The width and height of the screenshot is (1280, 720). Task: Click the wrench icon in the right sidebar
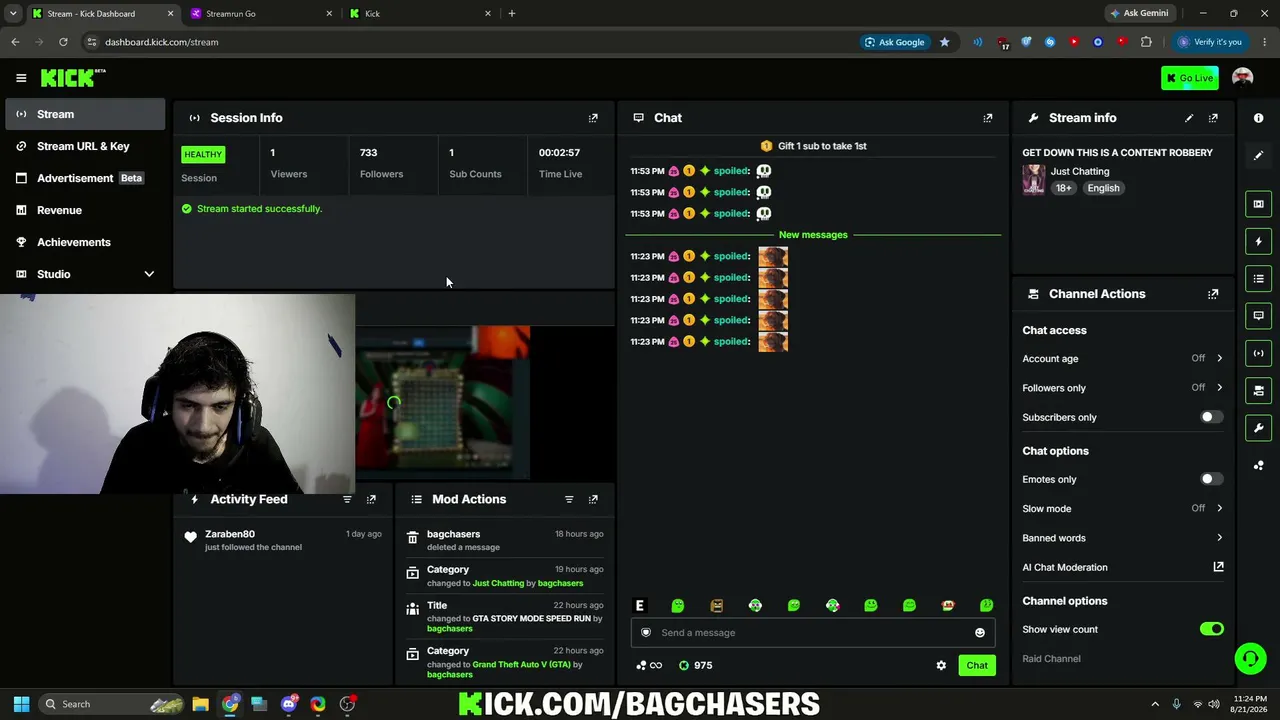point(1259,428)
